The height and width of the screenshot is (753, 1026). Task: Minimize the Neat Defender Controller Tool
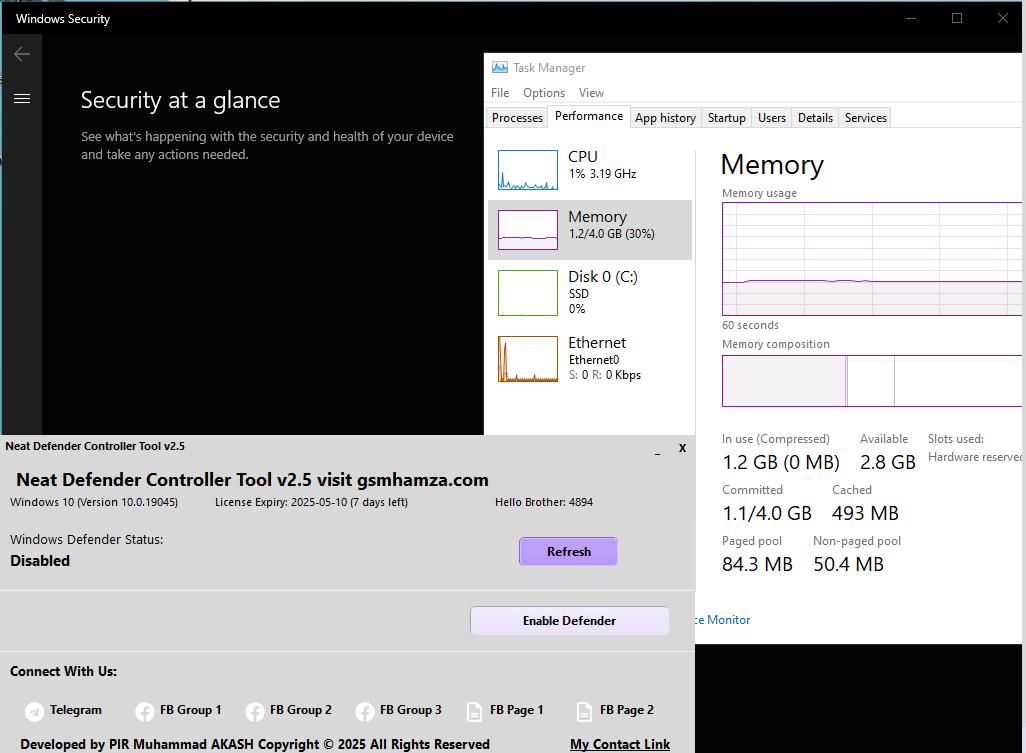tap(657, 451)
